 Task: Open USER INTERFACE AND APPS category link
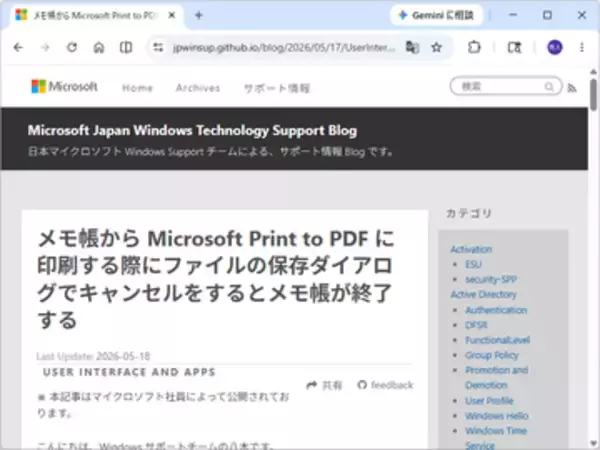129,372
